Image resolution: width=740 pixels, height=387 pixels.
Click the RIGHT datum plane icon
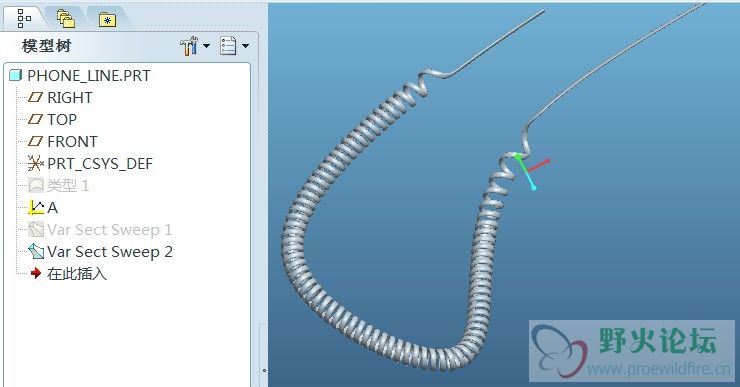[x=35, y=97]
